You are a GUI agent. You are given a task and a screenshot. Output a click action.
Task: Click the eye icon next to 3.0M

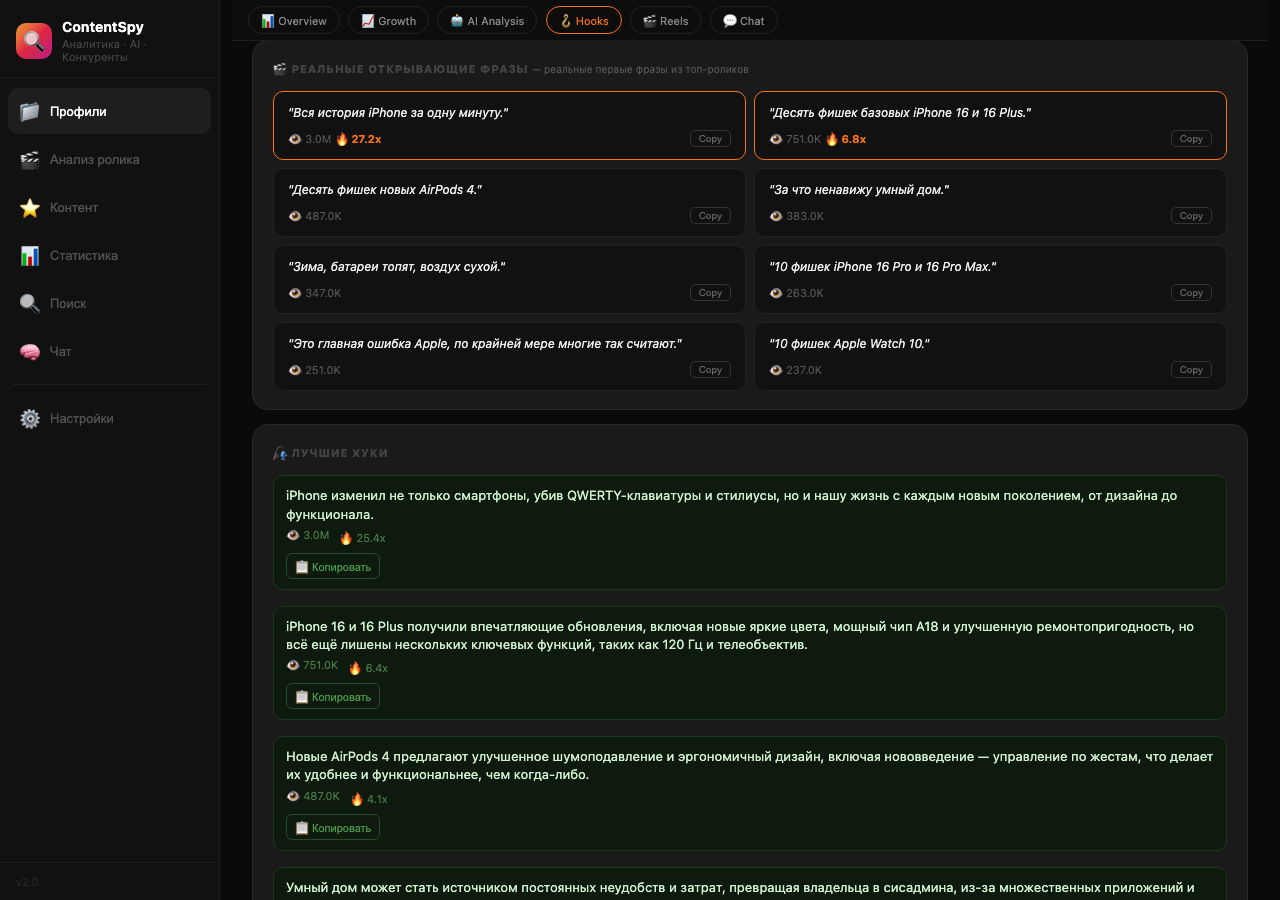point(294,139)
